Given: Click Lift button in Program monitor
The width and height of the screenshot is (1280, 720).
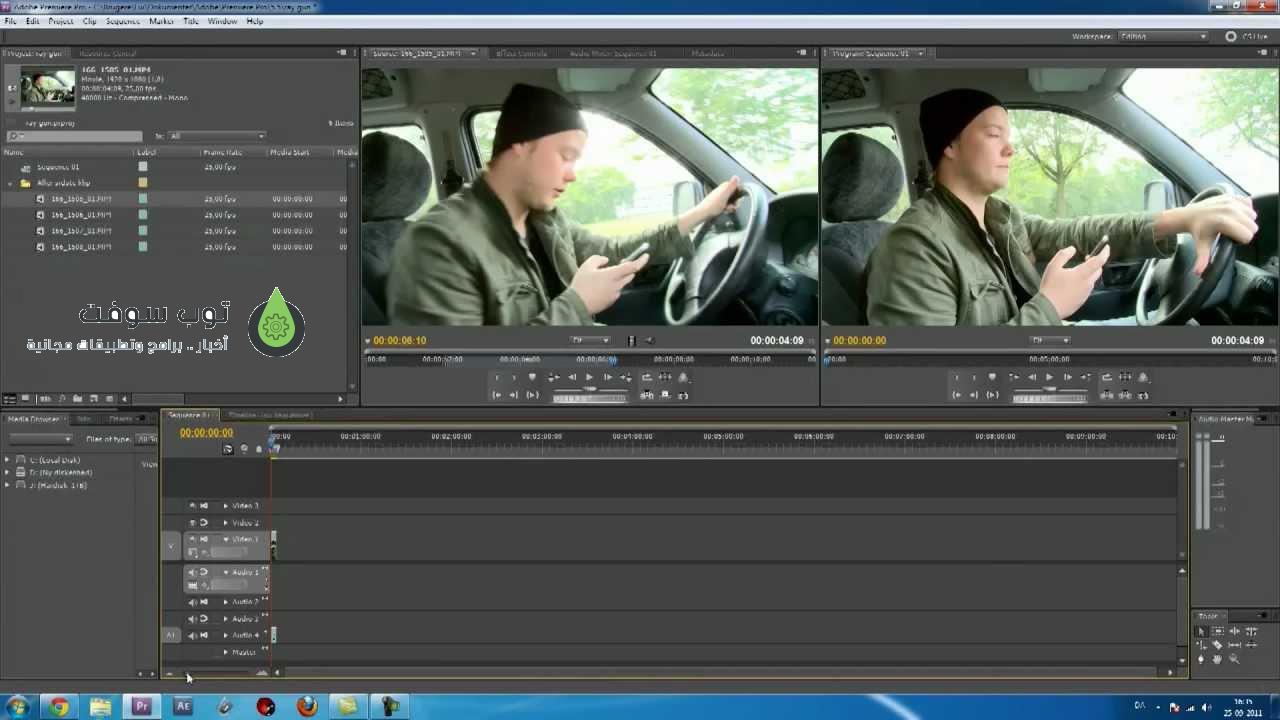Looking at the screenshot, I should tap(1106, 395).
